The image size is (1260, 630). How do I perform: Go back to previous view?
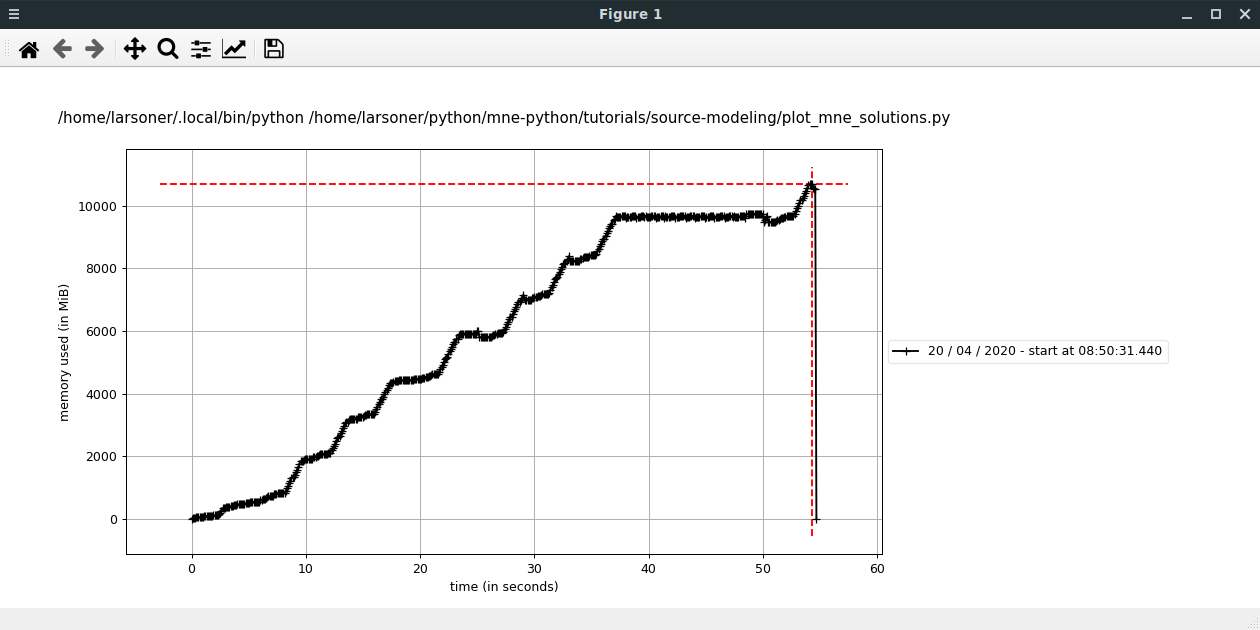coord(62,49)
